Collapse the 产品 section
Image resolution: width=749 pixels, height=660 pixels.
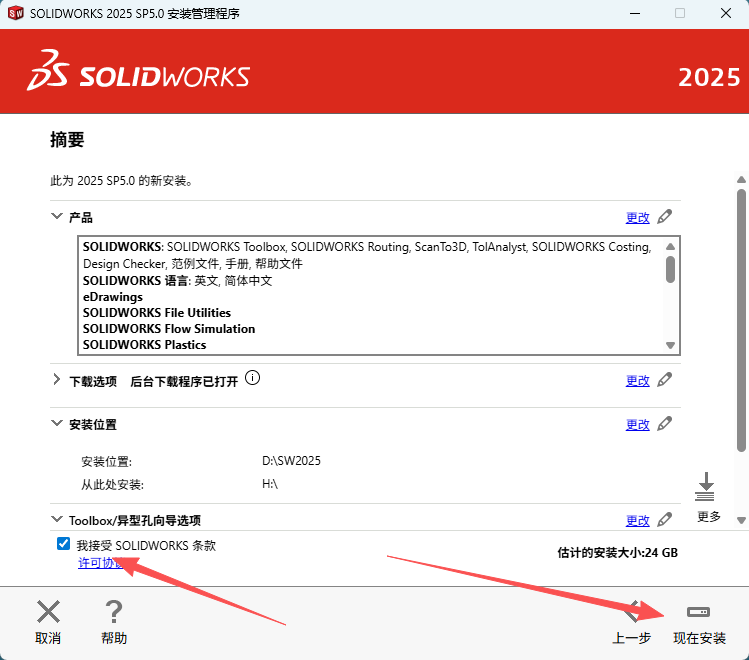coord(57,216)
